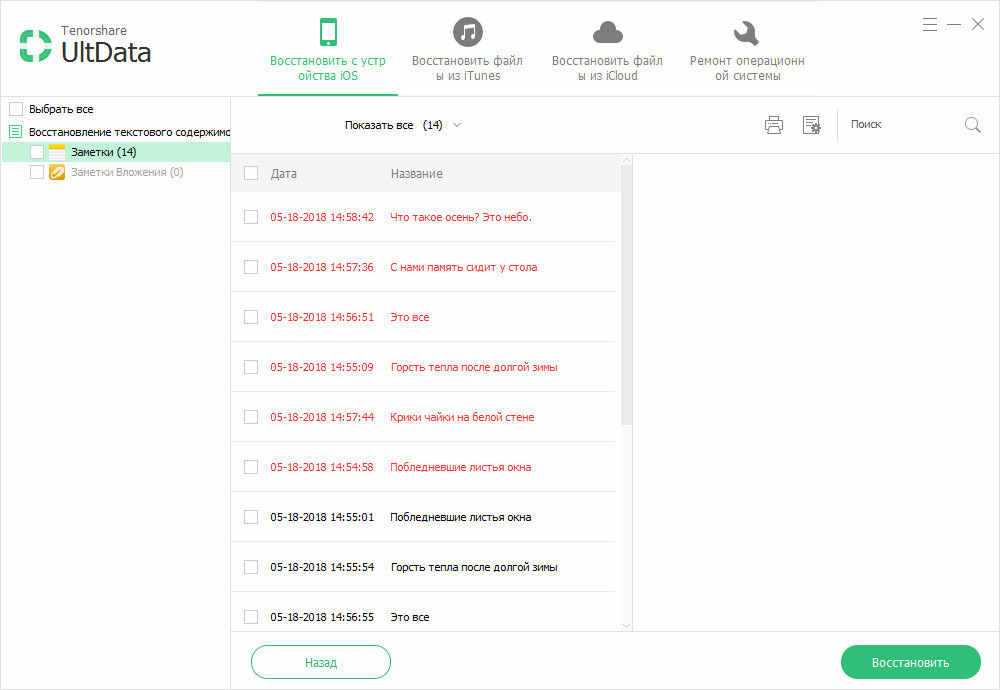
Task: Open export settings icon beside printer
Action: (811, 125)
